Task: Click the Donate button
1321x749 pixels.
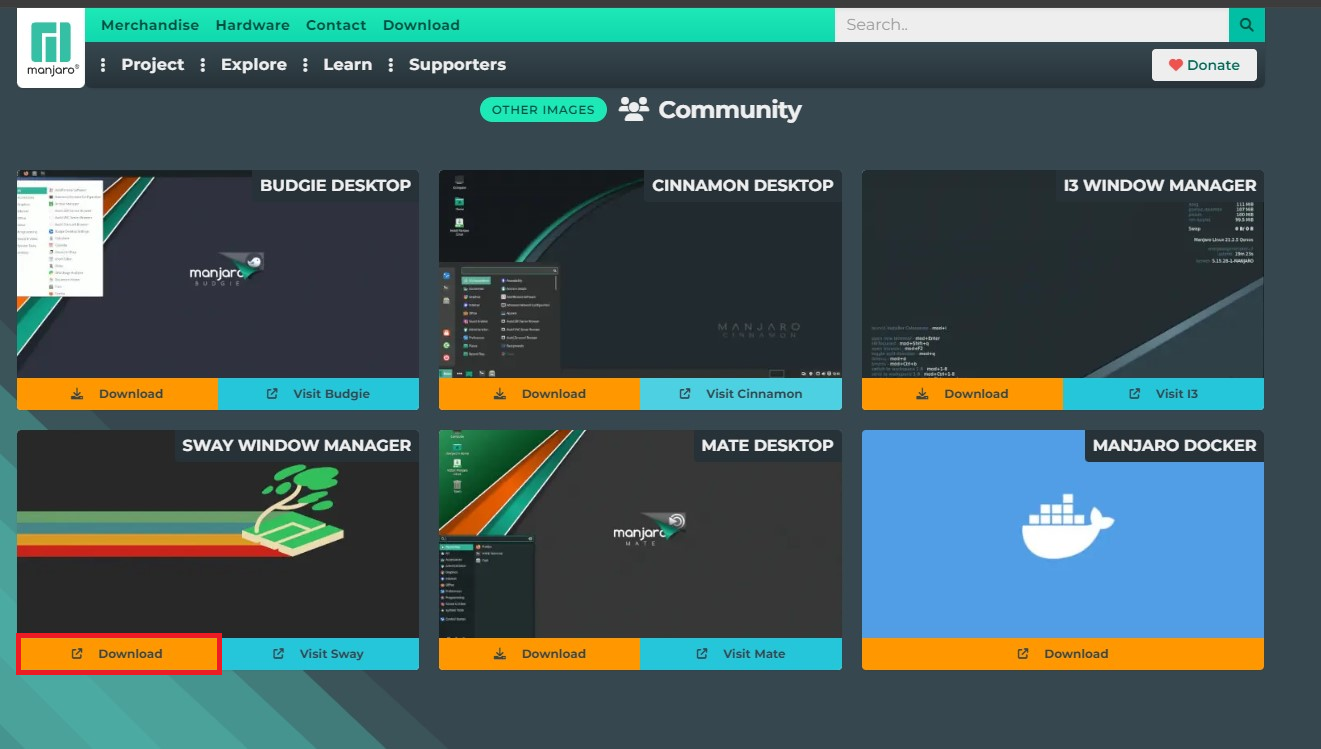Action: (x=1204, y=65)
